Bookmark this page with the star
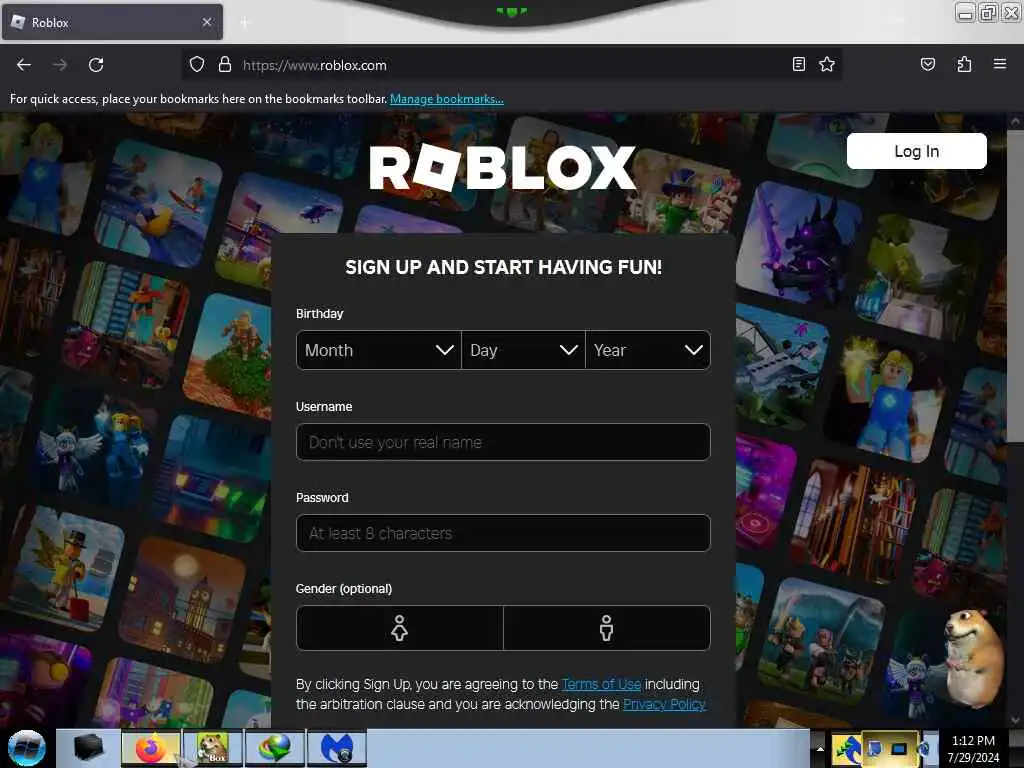 [x=827, y=64]
